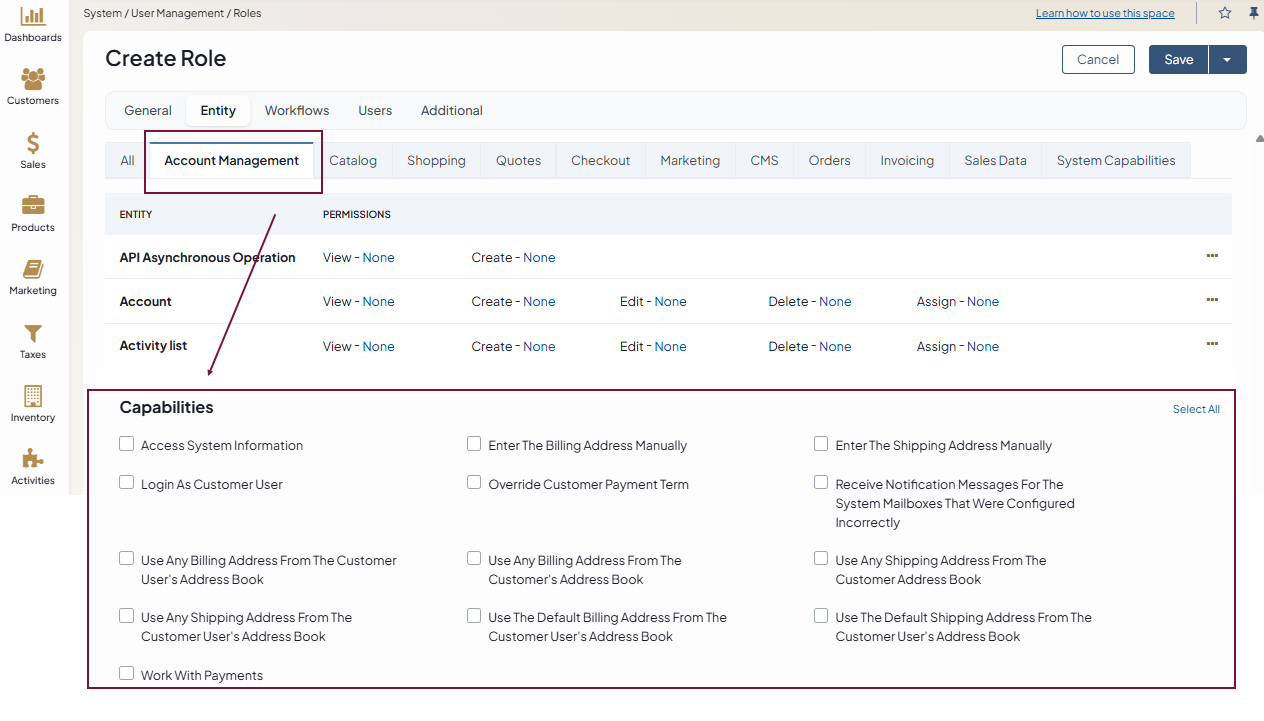The height and width of the screenshot is (721, 1264).
Task: Enable Access System Information checkbox
Action: (x=127, y=444)
